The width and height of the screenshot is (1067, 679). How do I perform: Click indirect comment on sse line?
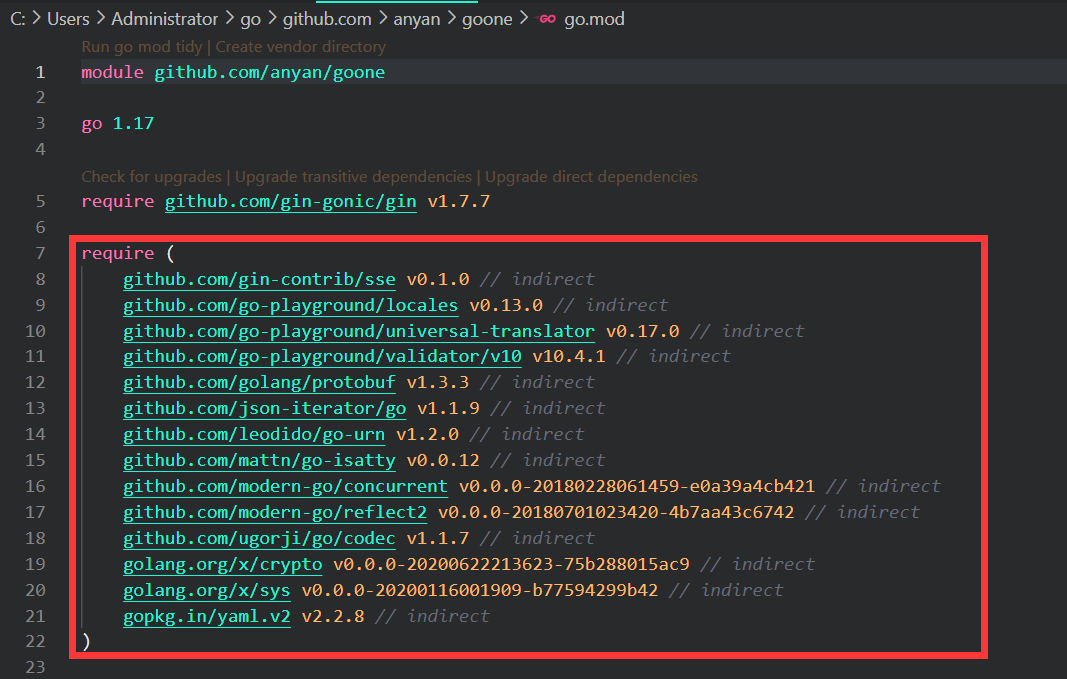[538, 280]
